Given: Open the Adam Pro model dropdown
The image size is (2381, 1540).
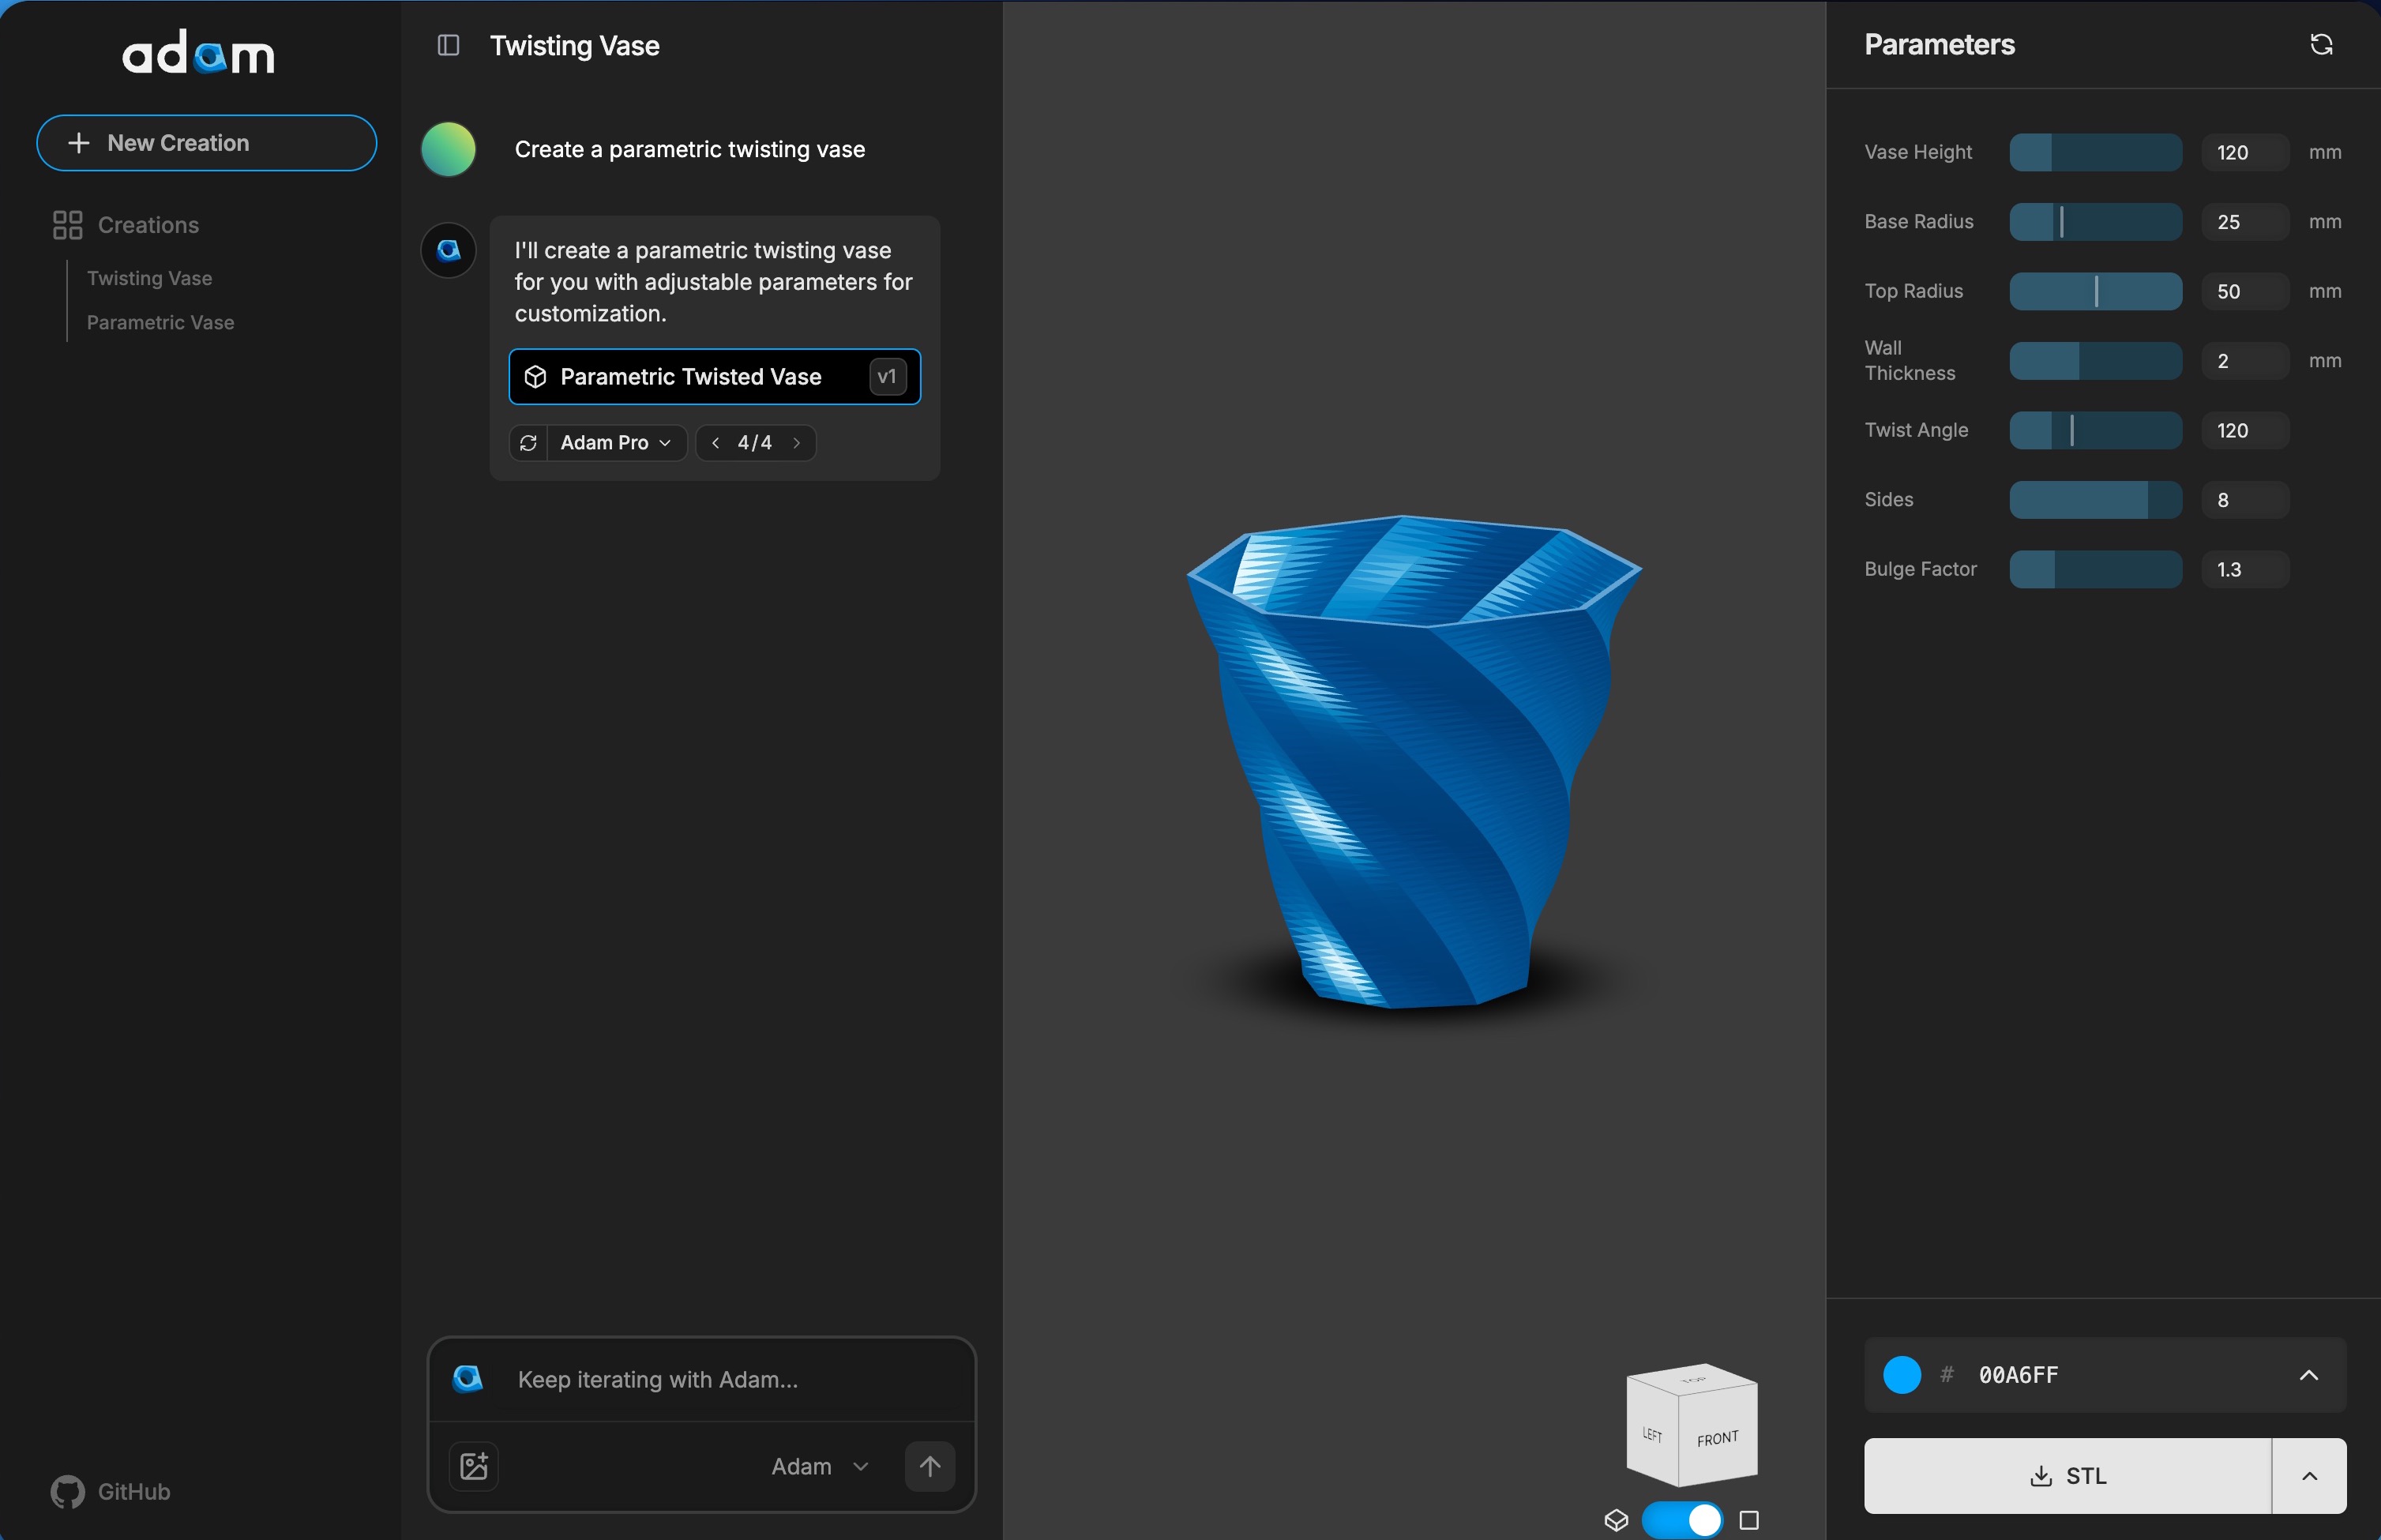Looking at the screenshot, I should (x=616, y=442).
